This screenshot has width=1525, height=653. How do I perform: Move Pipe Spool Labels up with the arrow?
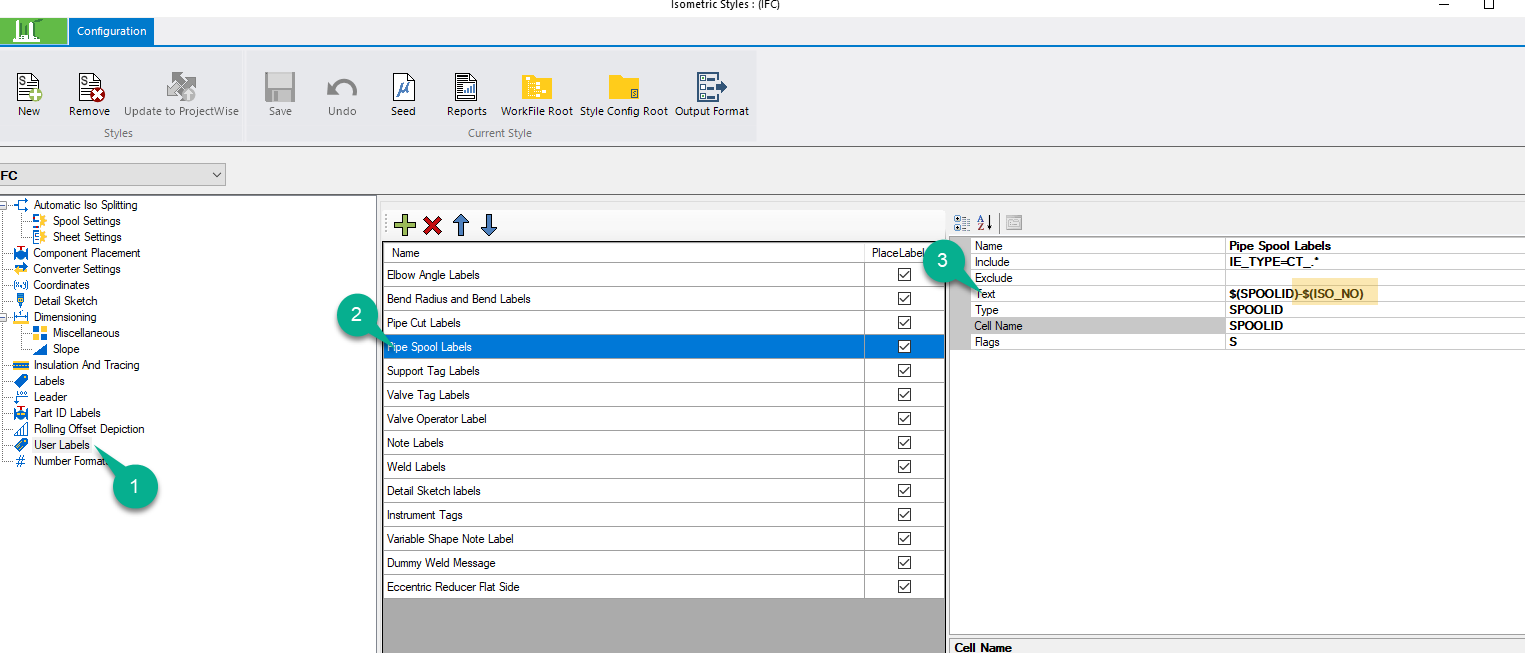click(x=461, y=225)
